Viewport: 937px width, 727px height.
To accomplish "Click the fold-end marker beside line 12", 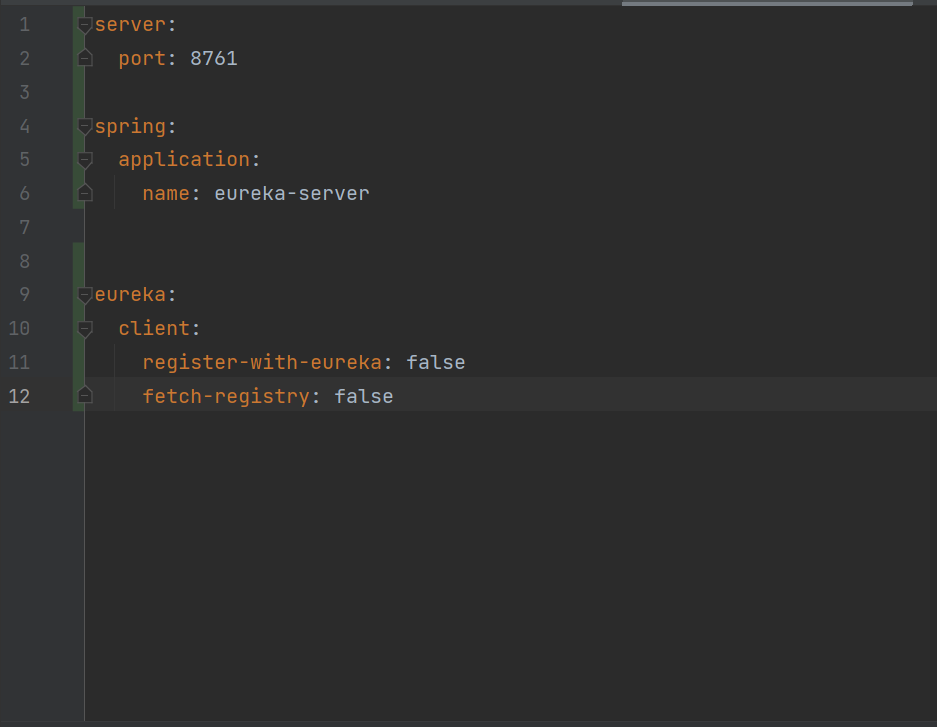I will pos(84,396).
